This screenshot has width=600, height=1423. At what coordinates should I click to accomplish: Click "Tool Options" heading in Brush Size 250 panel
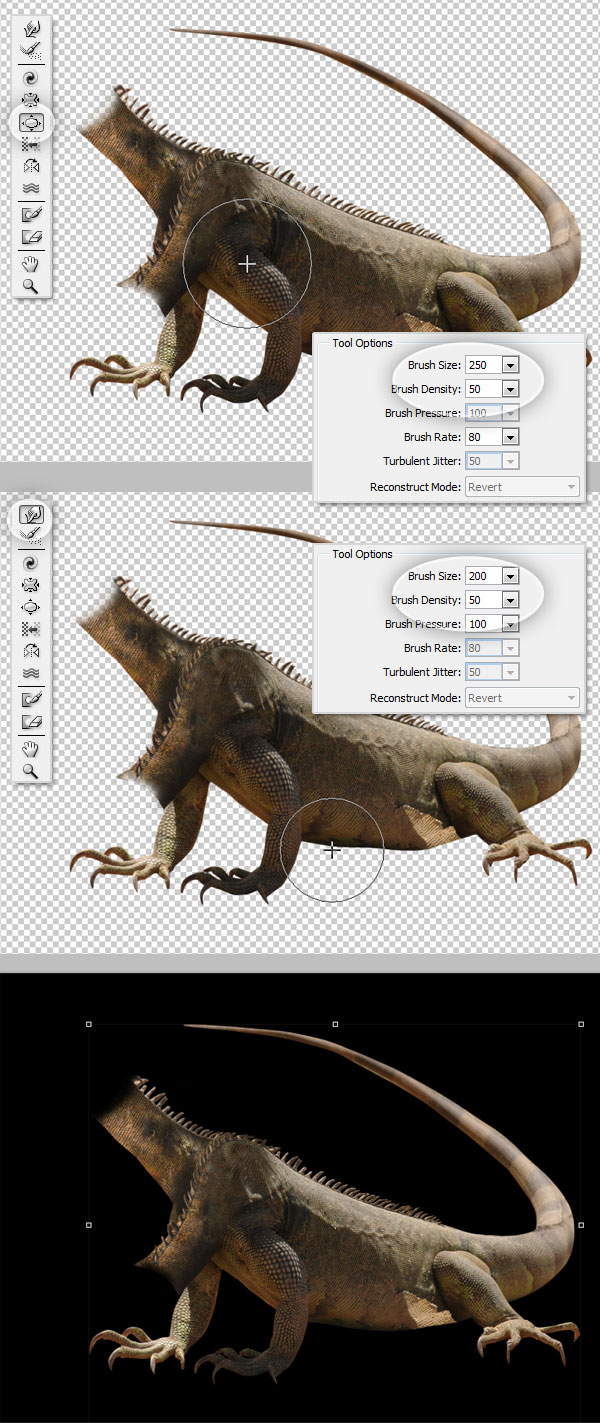pyautogui.click(x=362, y=343)
